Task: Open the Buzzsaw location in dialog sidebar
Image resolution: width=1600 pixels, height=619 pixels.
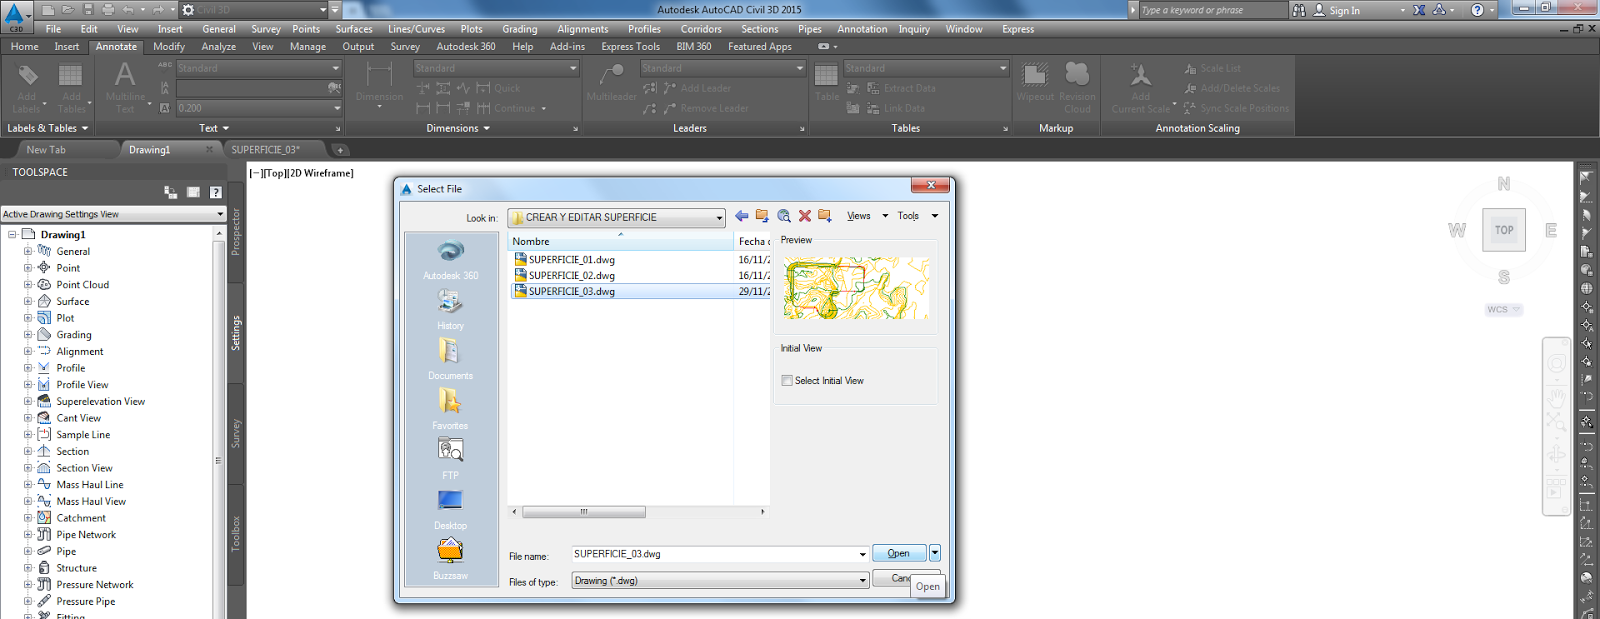Action: coord(450,558)
